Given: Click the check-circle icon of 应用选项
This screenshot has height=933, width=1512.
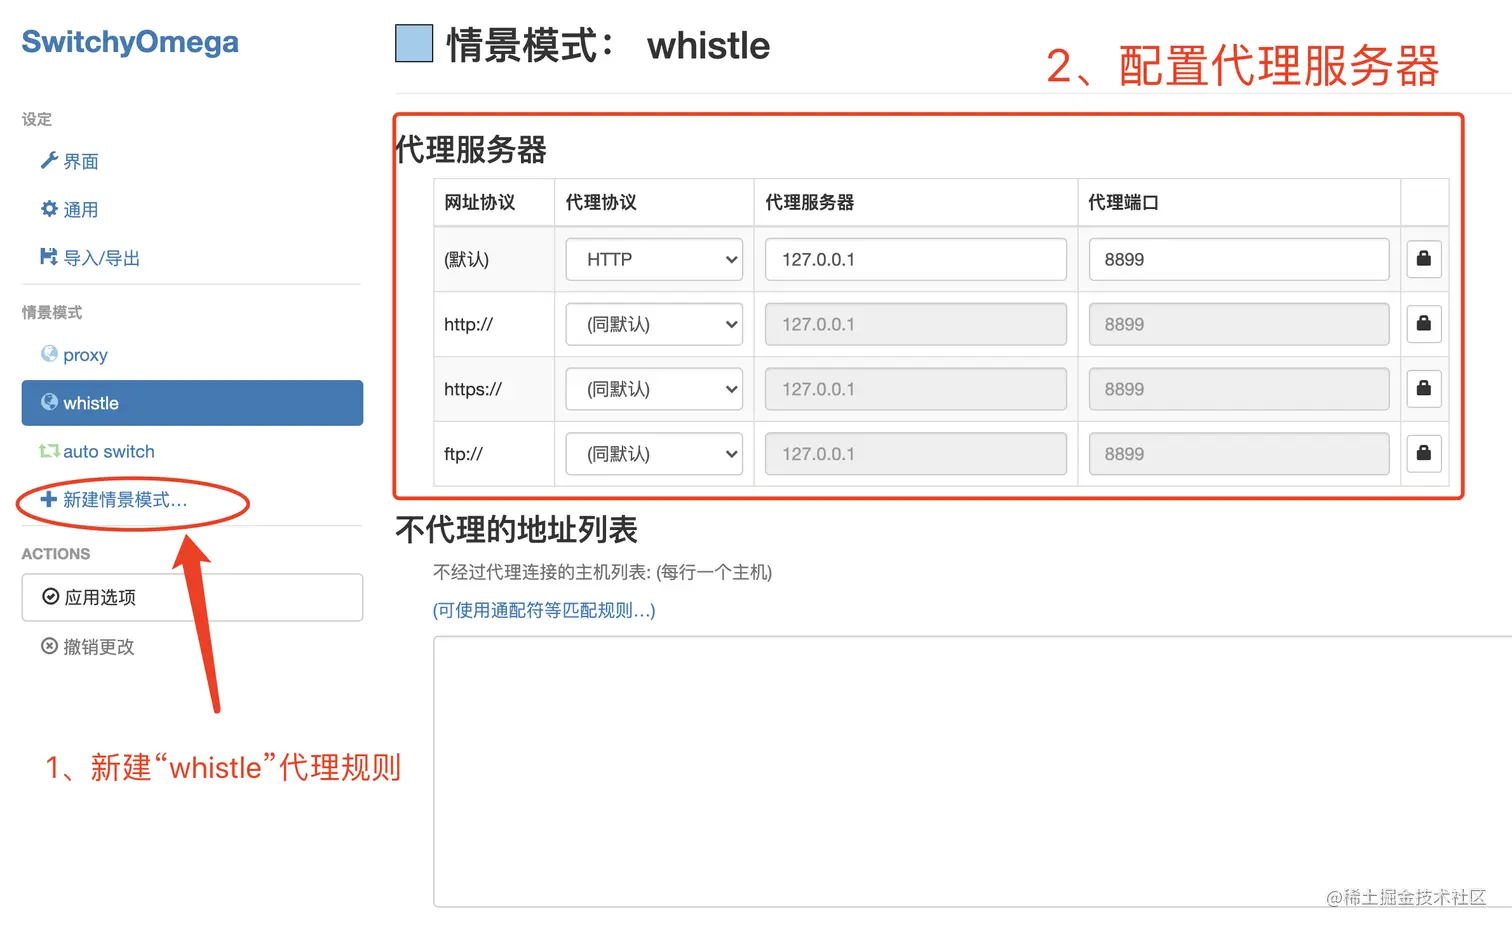Looking at the screenshot, I should [x=50, y=596].
